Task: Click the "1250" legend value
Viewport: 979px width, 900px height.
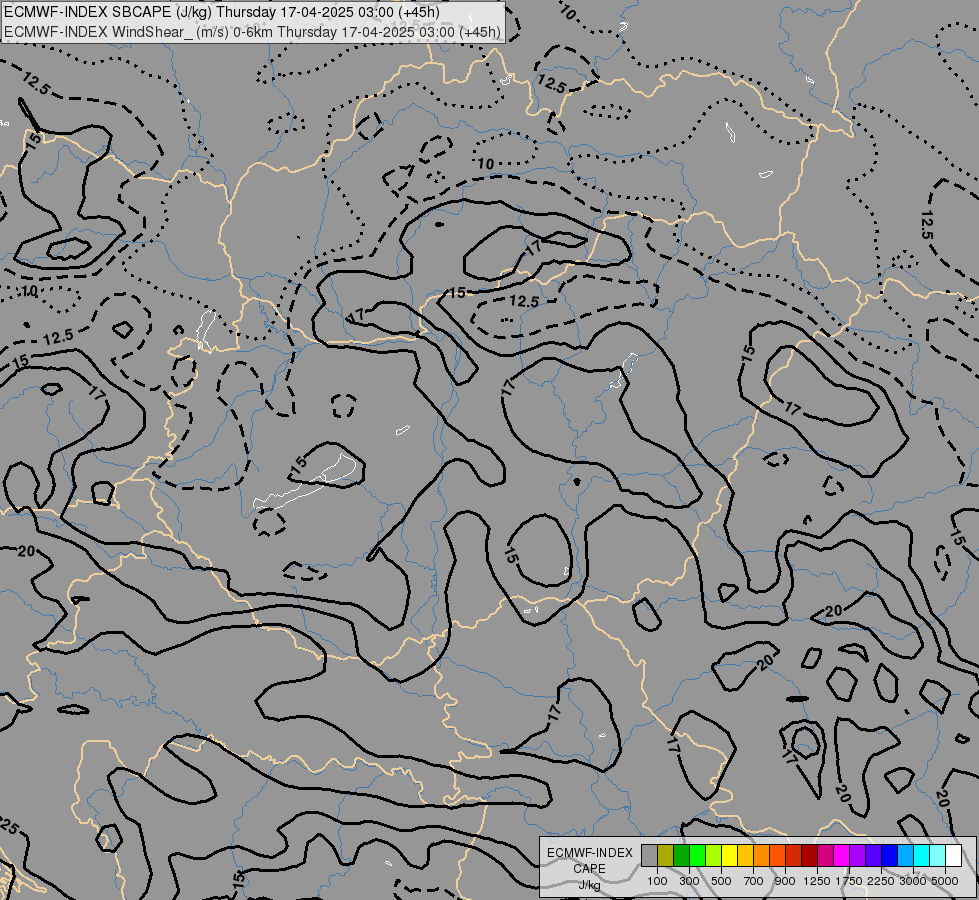Action: (x=817, y=881)
